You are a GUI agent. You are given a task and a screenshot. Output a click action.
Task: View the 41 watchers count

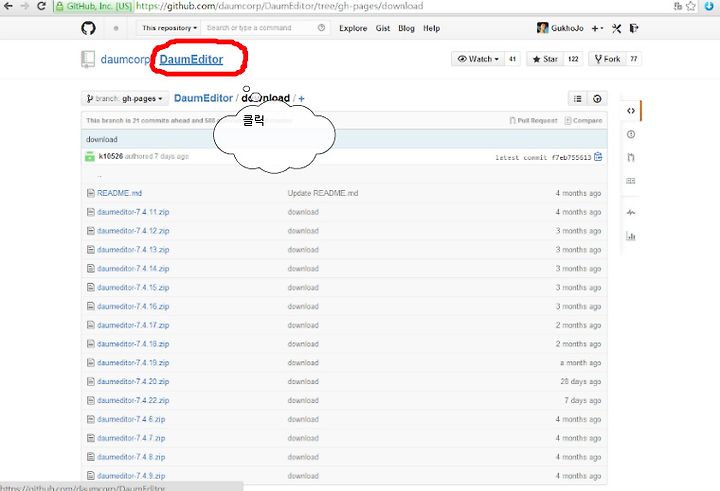tap(512, 59)
